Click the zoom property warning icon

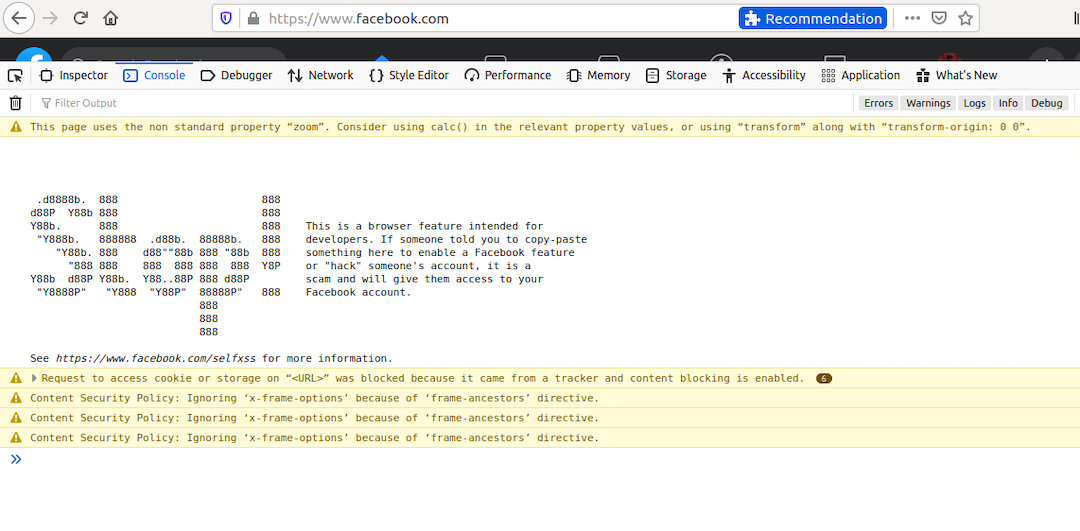coord(16,127)
